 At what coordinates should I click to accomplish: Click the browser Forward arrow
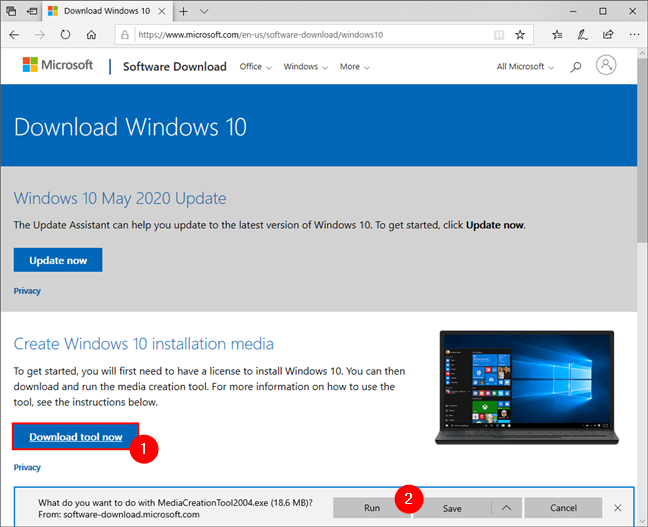coord(40,35)
